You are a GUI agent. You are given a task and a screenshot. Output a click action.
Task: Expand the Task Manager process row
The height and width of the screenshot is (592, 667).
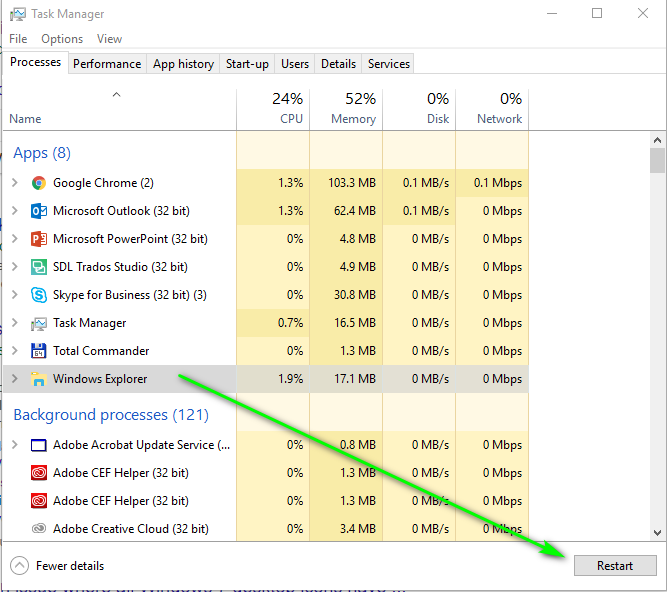pyautogui.click(x=15, y=323)
